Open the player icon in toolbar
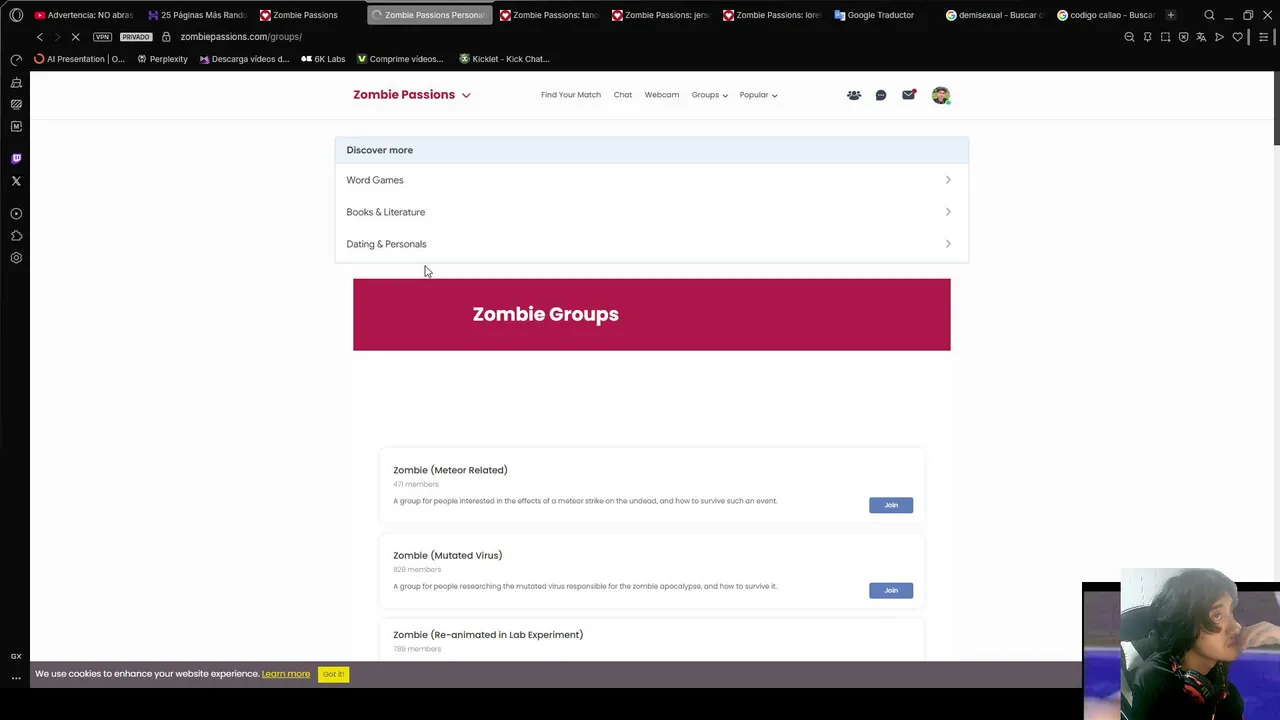This screenshot has height=720, width=1280. pos(1219,37)
